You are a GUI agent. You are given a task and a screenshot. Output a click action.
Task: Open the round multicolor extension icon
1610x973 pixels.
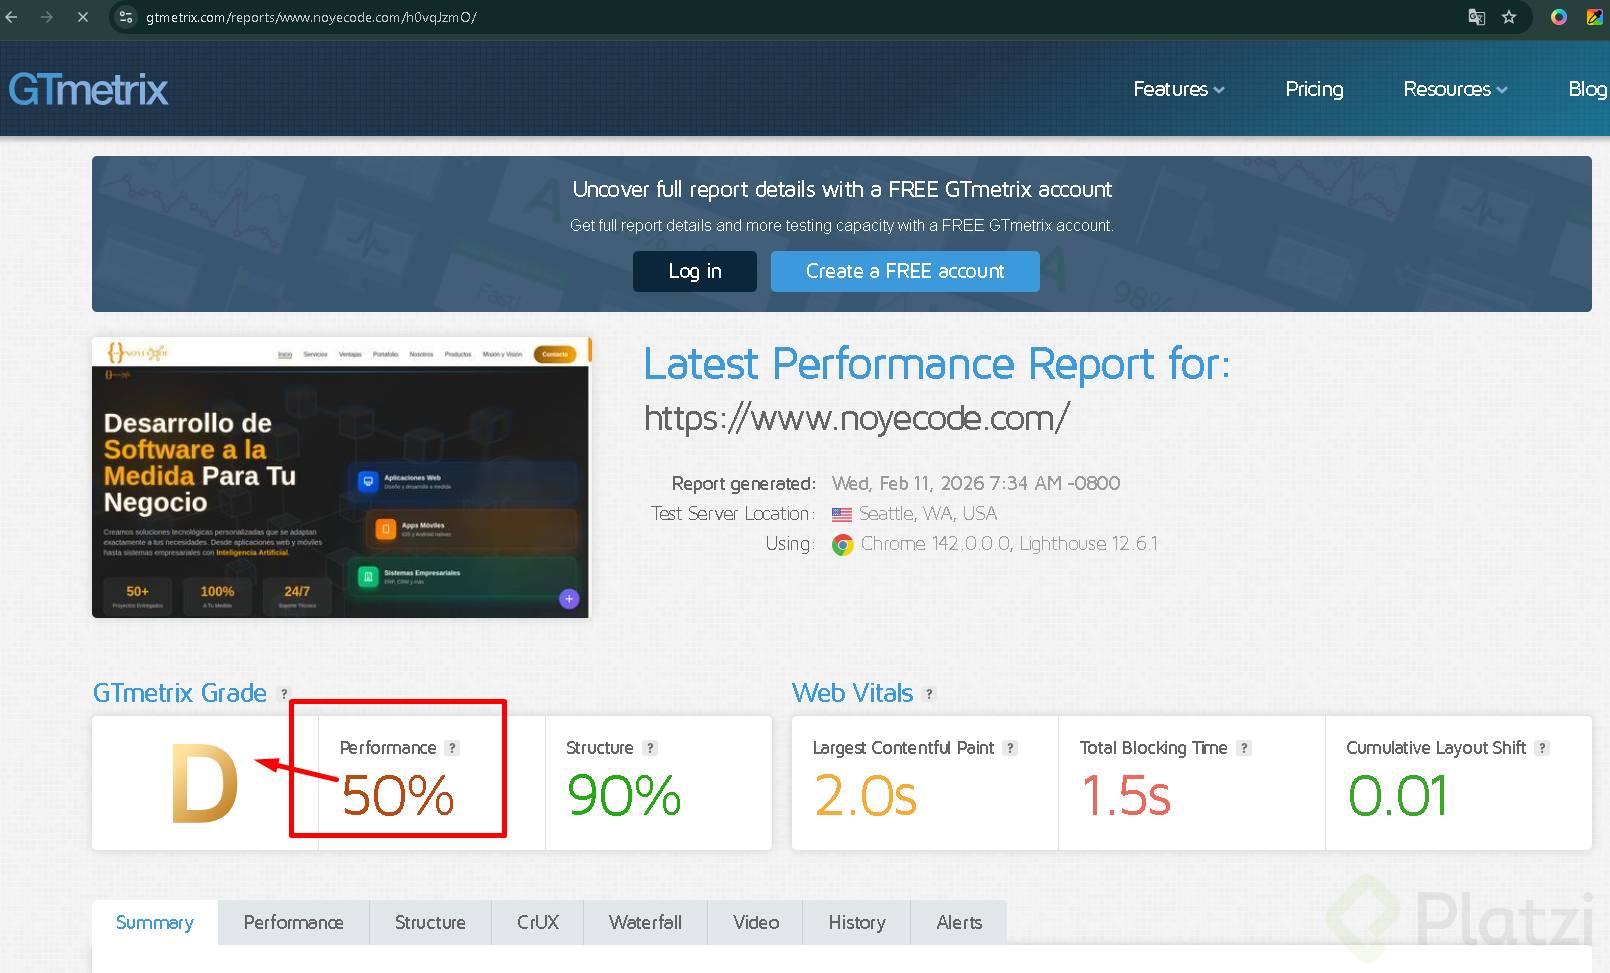coord(1559,17)
